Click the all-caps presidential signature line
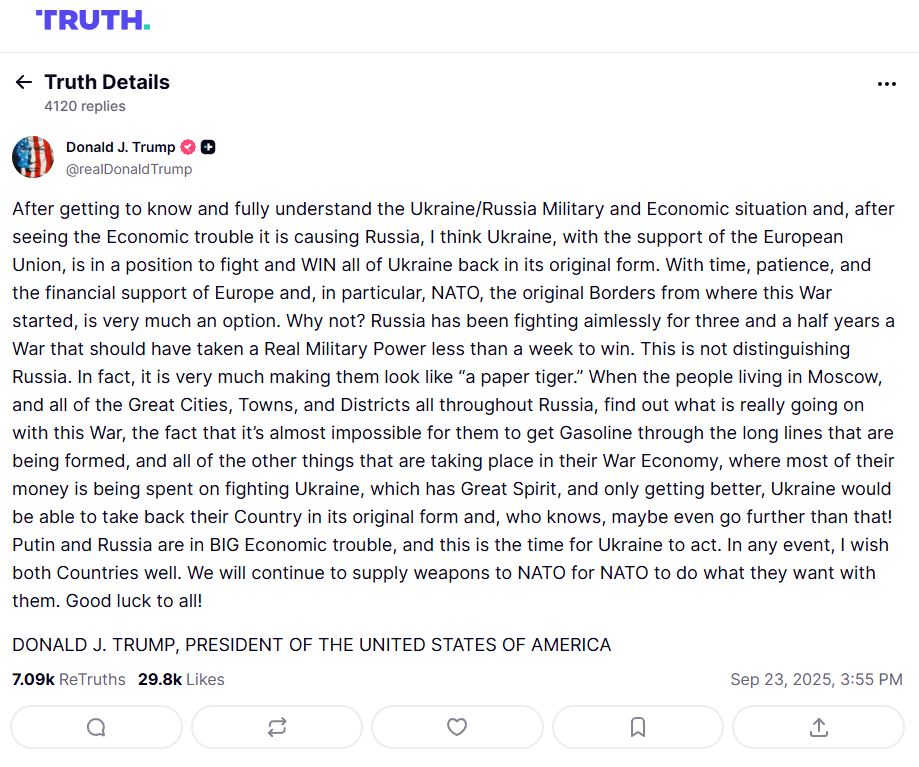The image size is (919, 767). [x=311, y=644]
